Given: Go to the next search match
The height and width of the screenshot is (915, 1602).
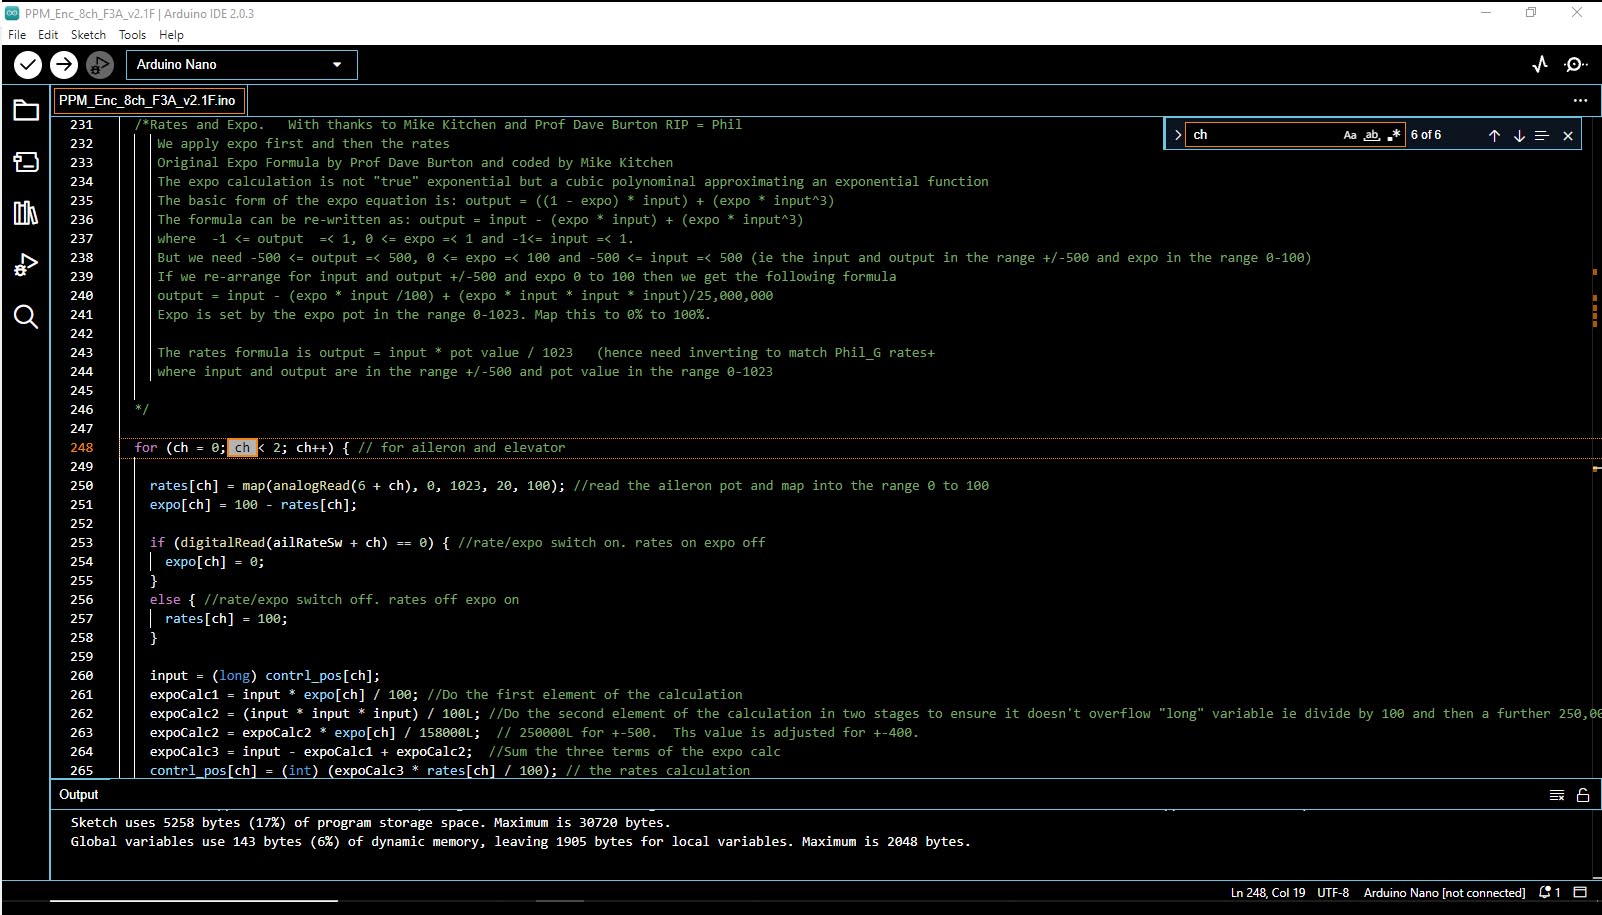Looking at the screenshot, I should coord(1518,135).
